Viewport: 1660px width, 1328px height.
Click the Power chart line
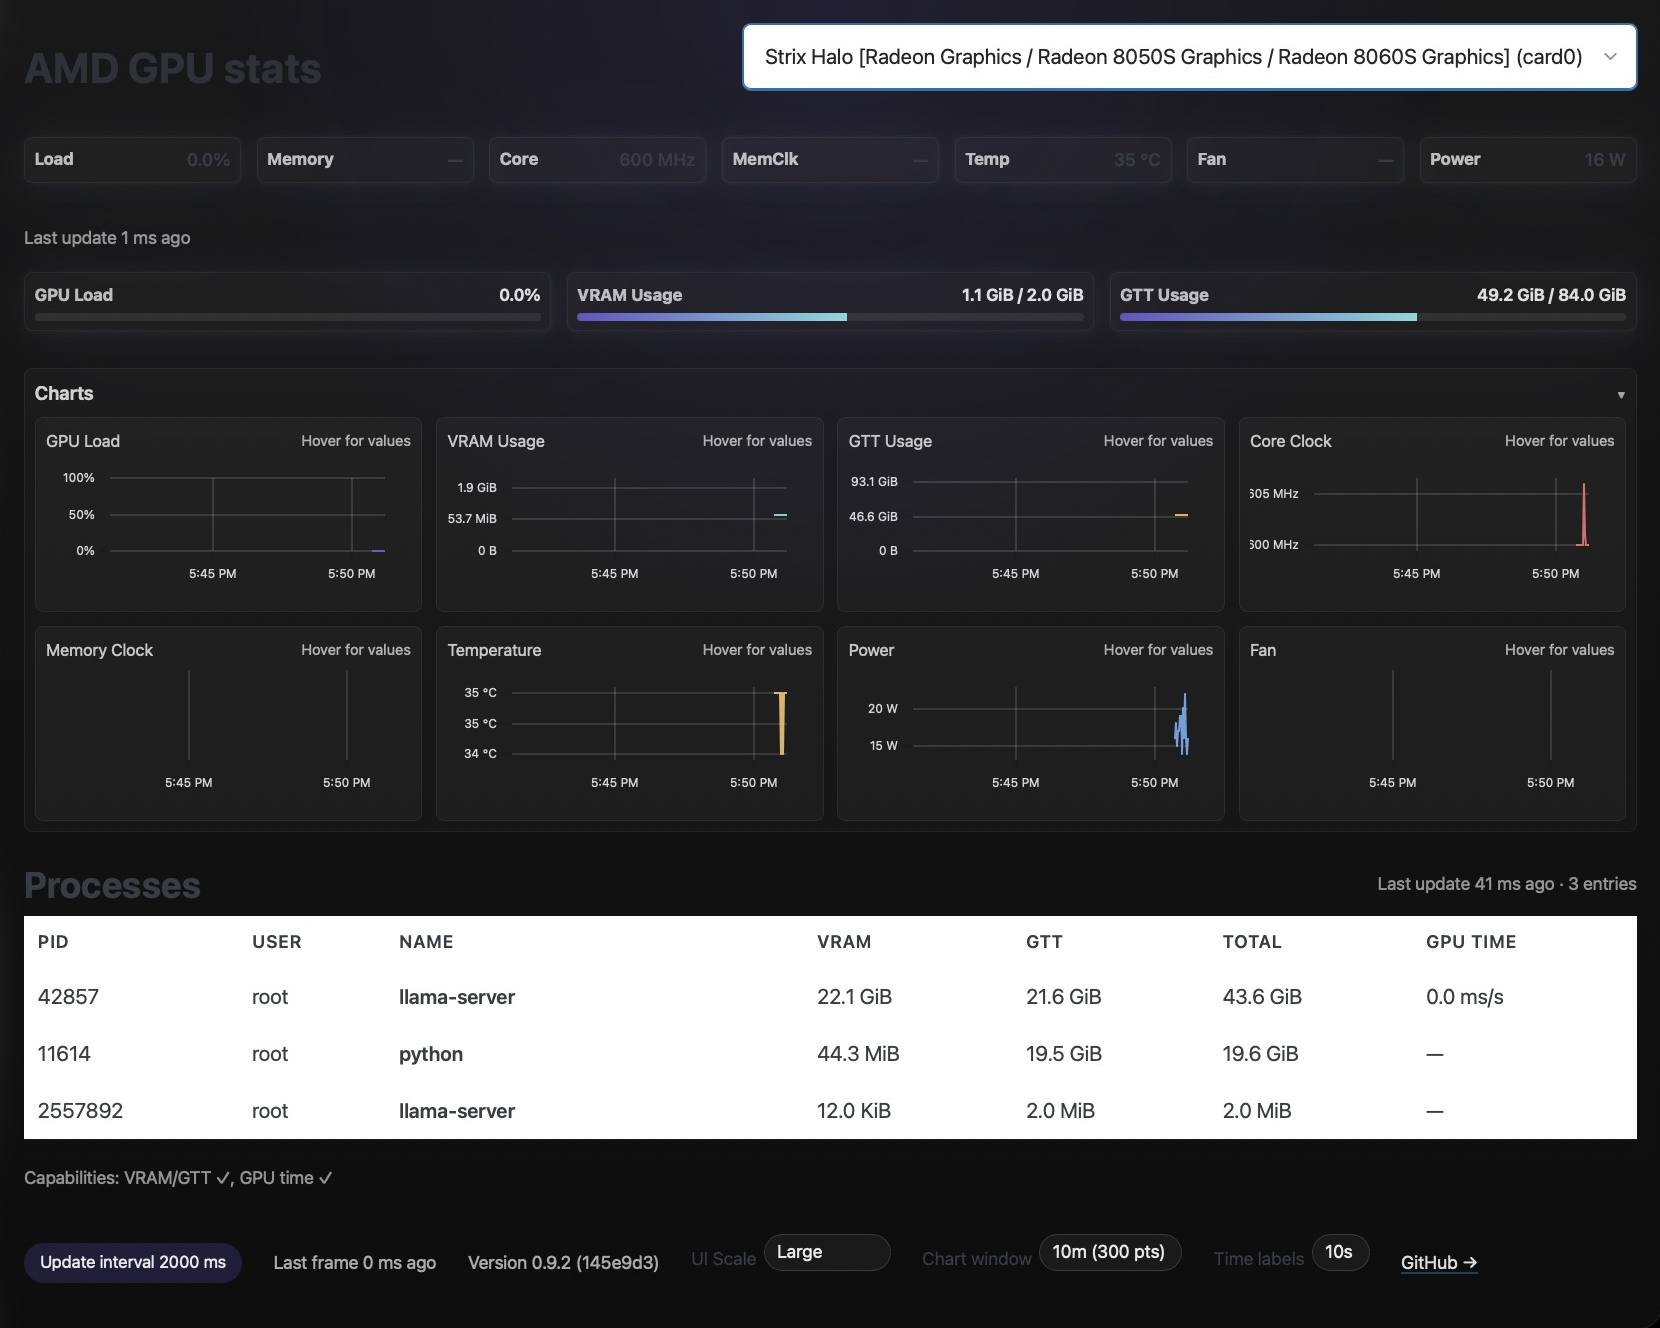(x=1182, y=724)
